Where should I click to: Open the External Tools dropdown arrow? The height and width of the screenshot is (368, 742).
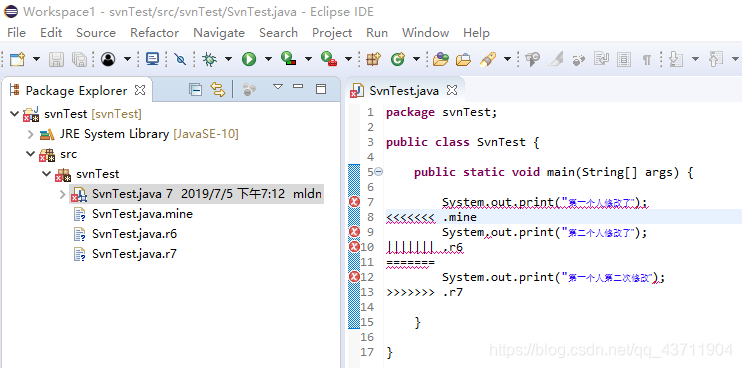(348, 60)
